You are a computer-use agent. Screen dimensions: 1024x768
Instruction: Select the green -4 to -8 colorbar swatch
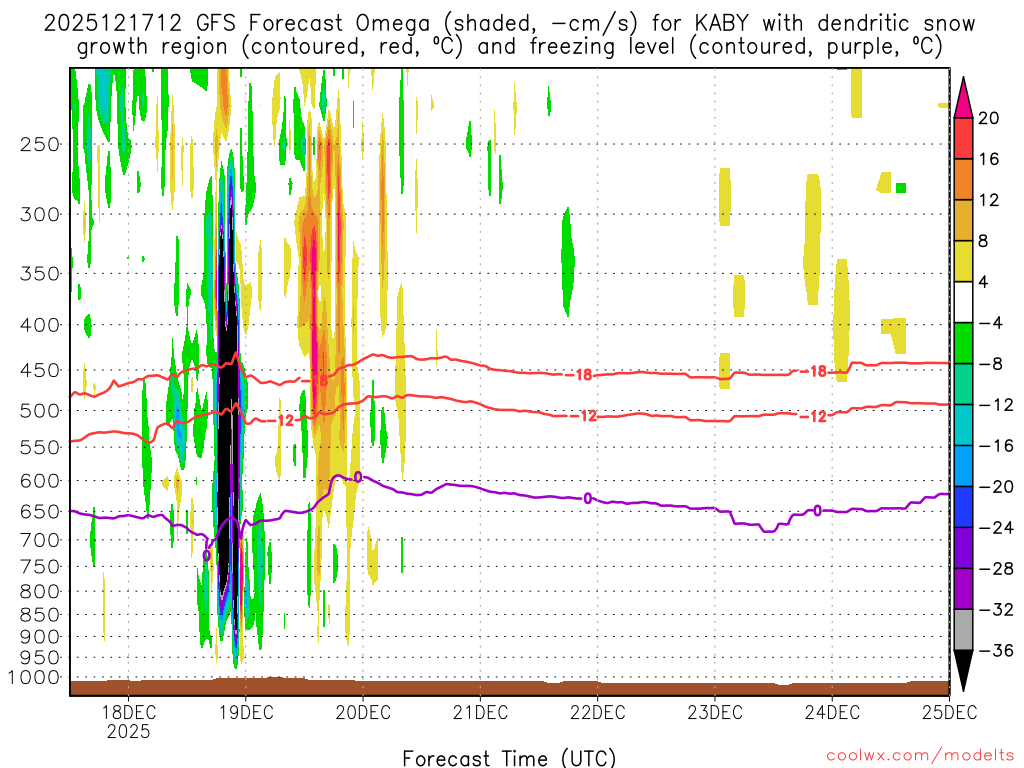[963, 344]
